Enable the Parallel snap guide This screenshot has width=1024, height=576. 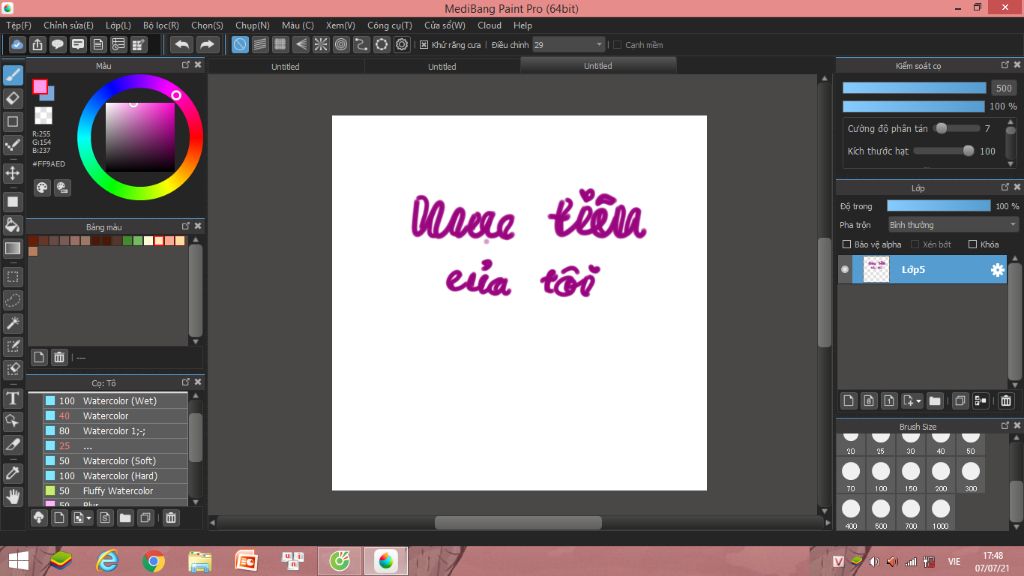tap(260, 44)
